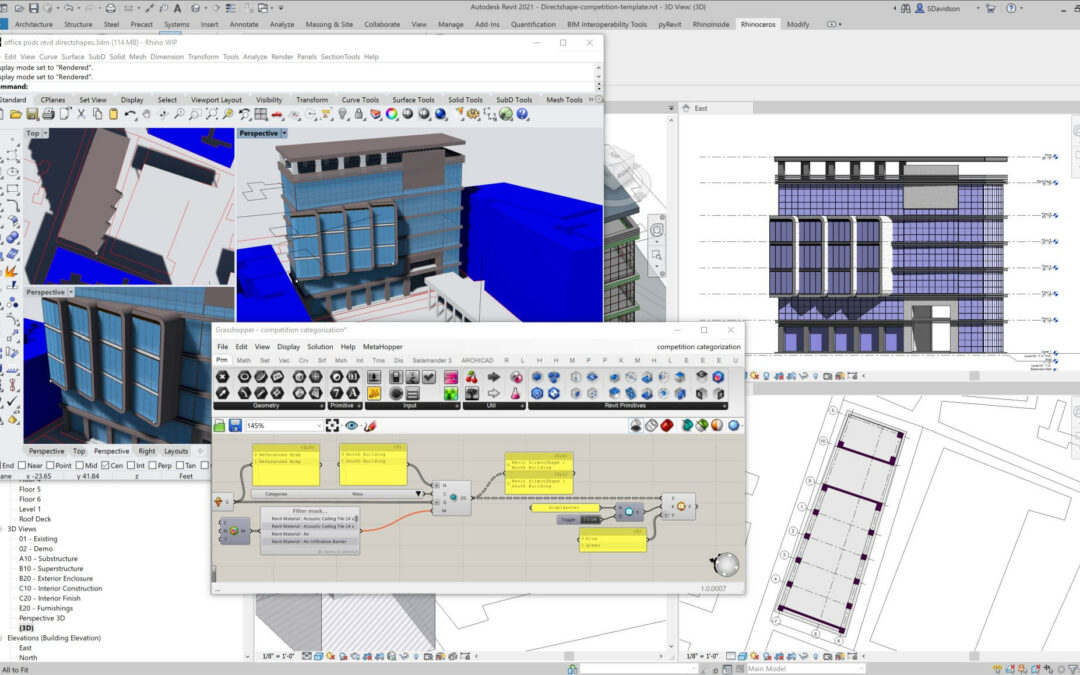Click the lock icon in Rhino toolbar
The image size is (1080, 675).
359,114
